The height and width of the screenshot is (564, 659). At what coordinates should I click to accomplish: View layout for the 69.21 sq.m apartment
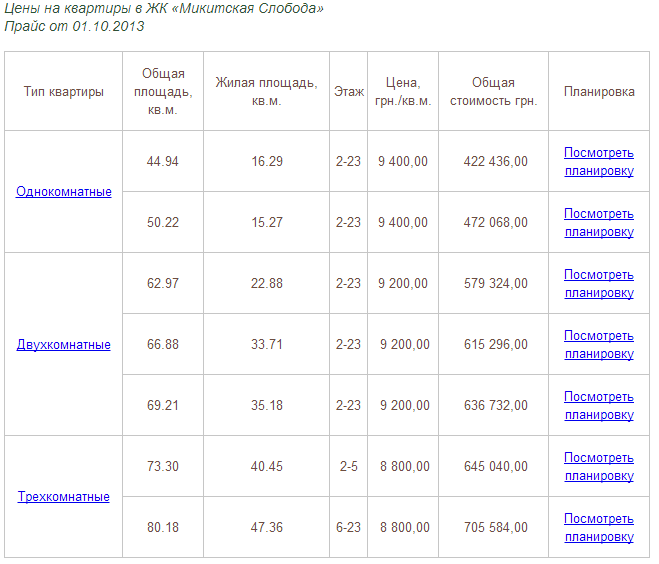click(599, 405)
